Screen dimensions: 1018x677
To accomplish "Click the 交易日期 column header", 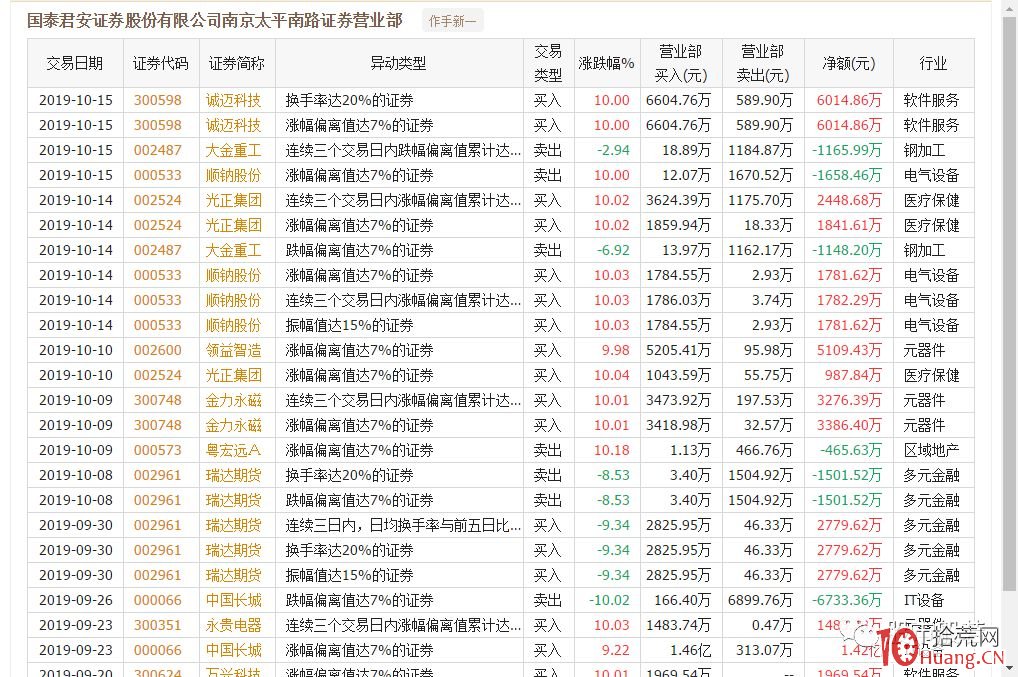I will click(74, 63).
